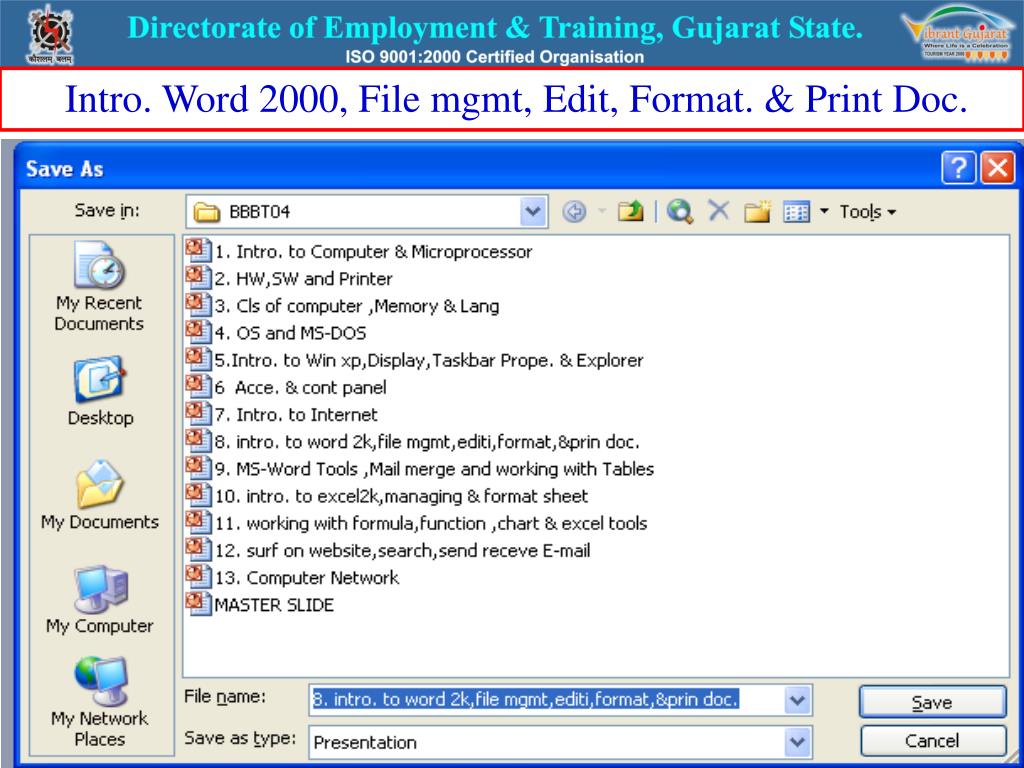The height and width of the screenshot is (768, 1024).
Task: Click the Delete X toolbar icon
Action: [718, 211]
